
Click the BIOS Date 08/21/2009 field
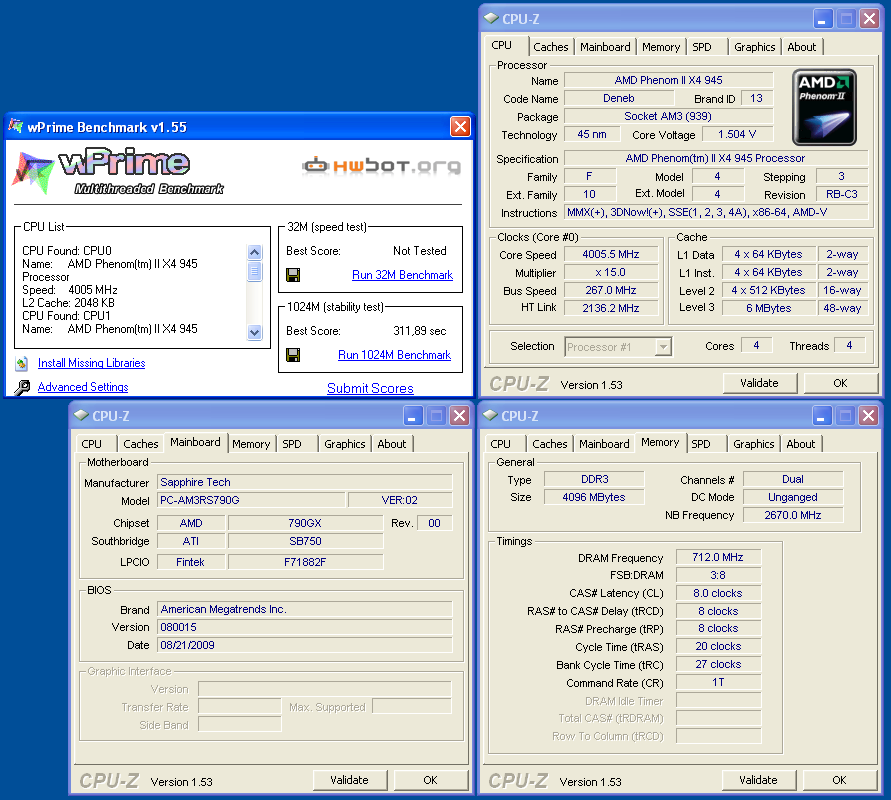point(305,645)
